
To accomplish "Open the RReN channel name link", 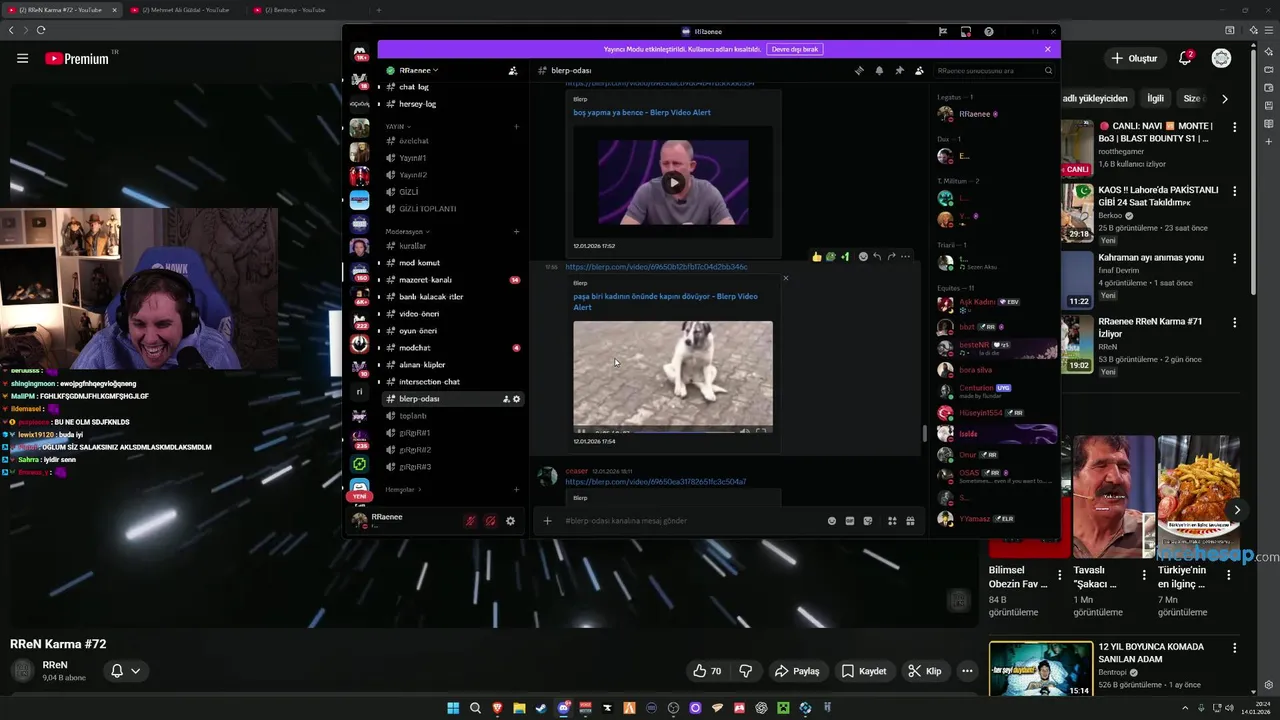I will coord(55,665).
